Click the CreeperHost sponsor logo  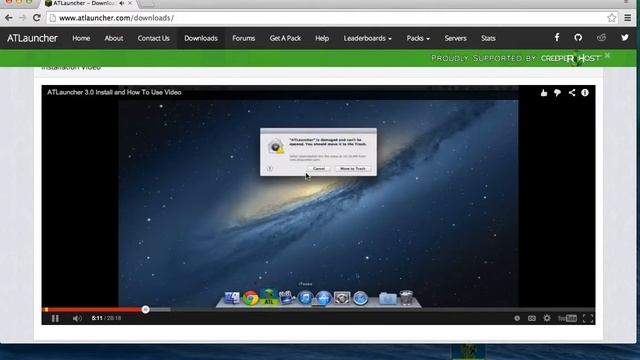(x=571, y=58)
